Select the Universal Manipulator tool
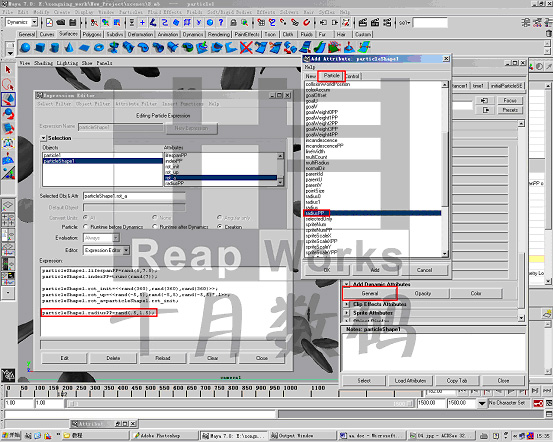The height and width of the screenshot is (442, 553). pos(8,144)
